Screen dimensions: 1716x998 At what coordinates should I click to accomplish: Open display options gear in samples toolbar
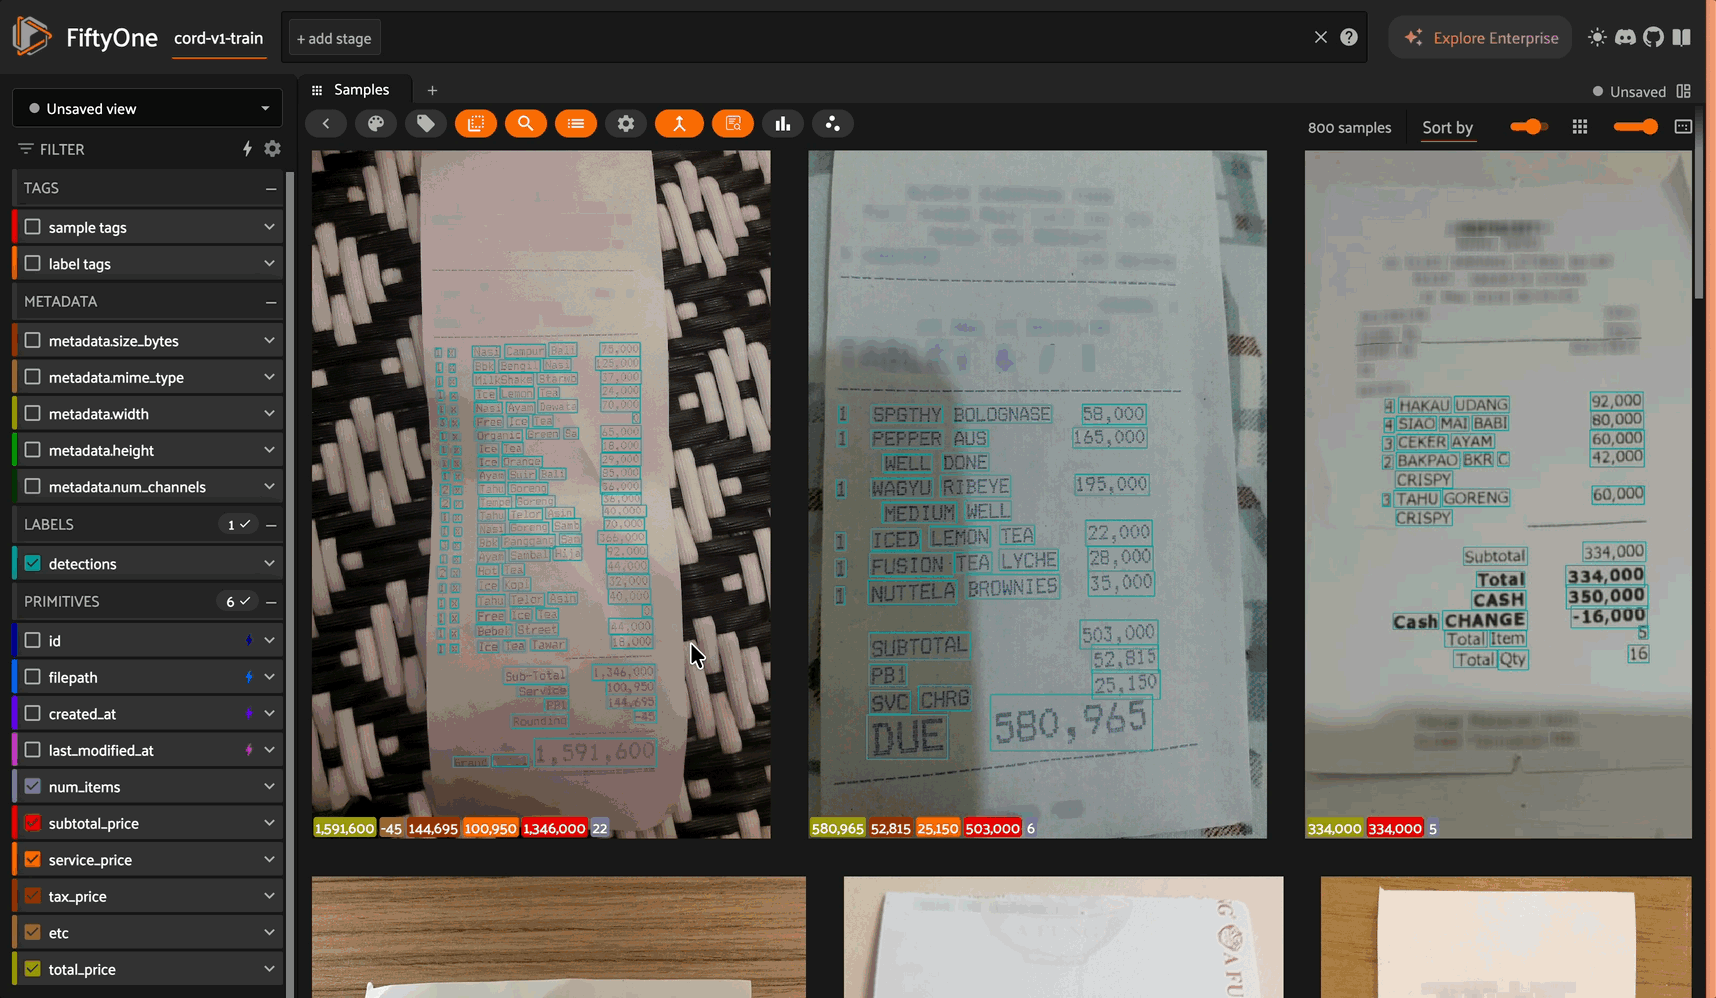626,124
